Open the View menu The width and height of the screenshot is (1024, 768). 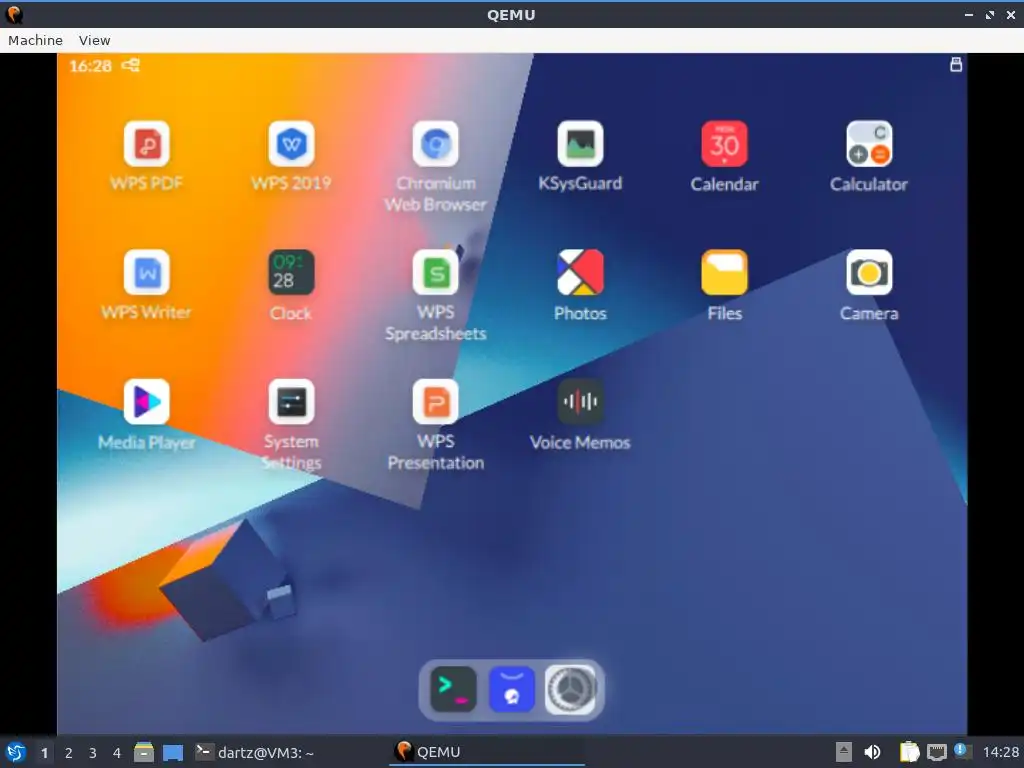pos(95,40)
